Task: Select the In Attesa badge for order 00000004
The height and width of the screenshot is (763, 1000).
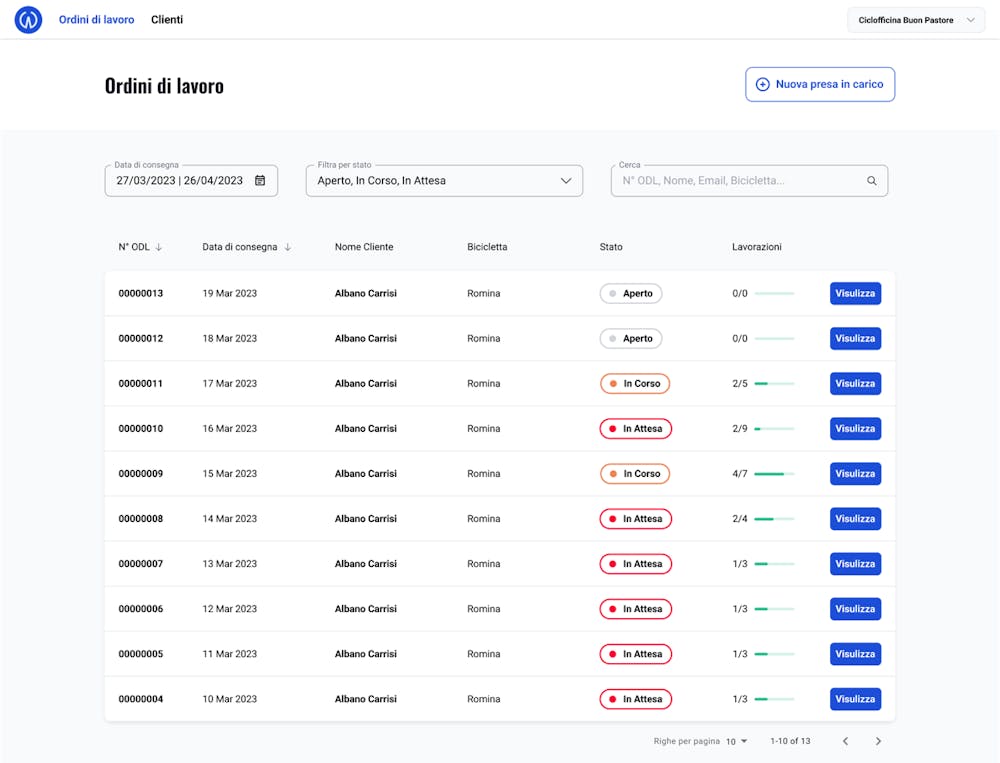Action: pyautogui.click(x=636, y=699)
